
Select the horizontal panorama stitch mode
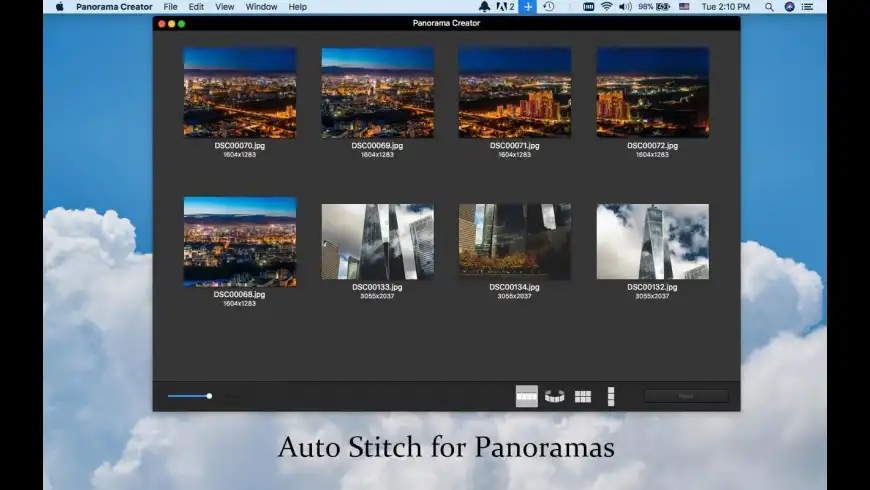click(x=527, y=396)
